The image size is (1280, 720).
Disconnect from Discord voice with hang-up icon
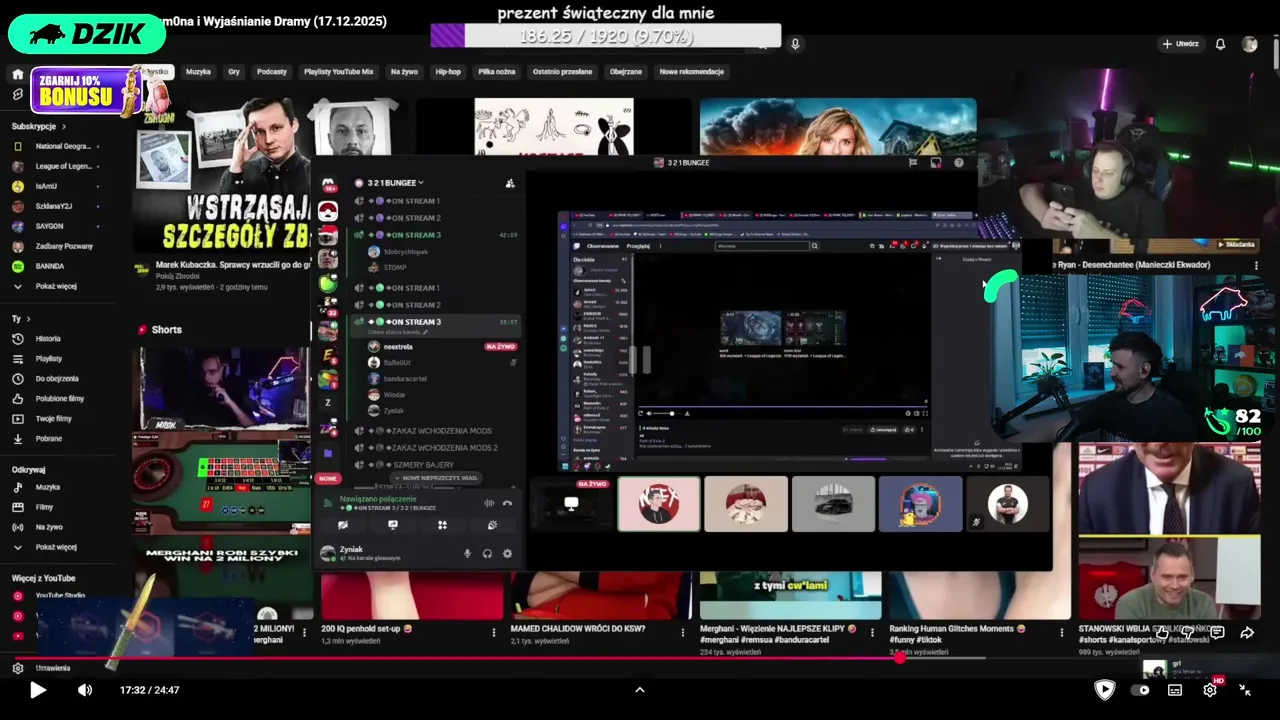click(507, 503)
